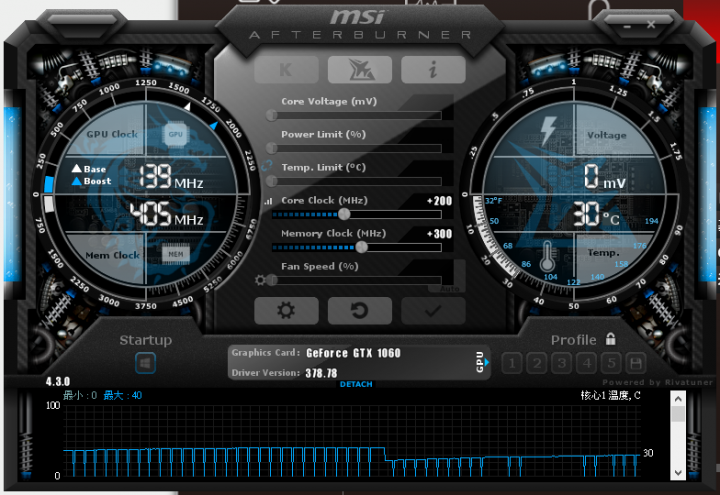Click the Temp. Limit slider handle
720x495 pixels.
pyautogui.click(x=271, y=181)
